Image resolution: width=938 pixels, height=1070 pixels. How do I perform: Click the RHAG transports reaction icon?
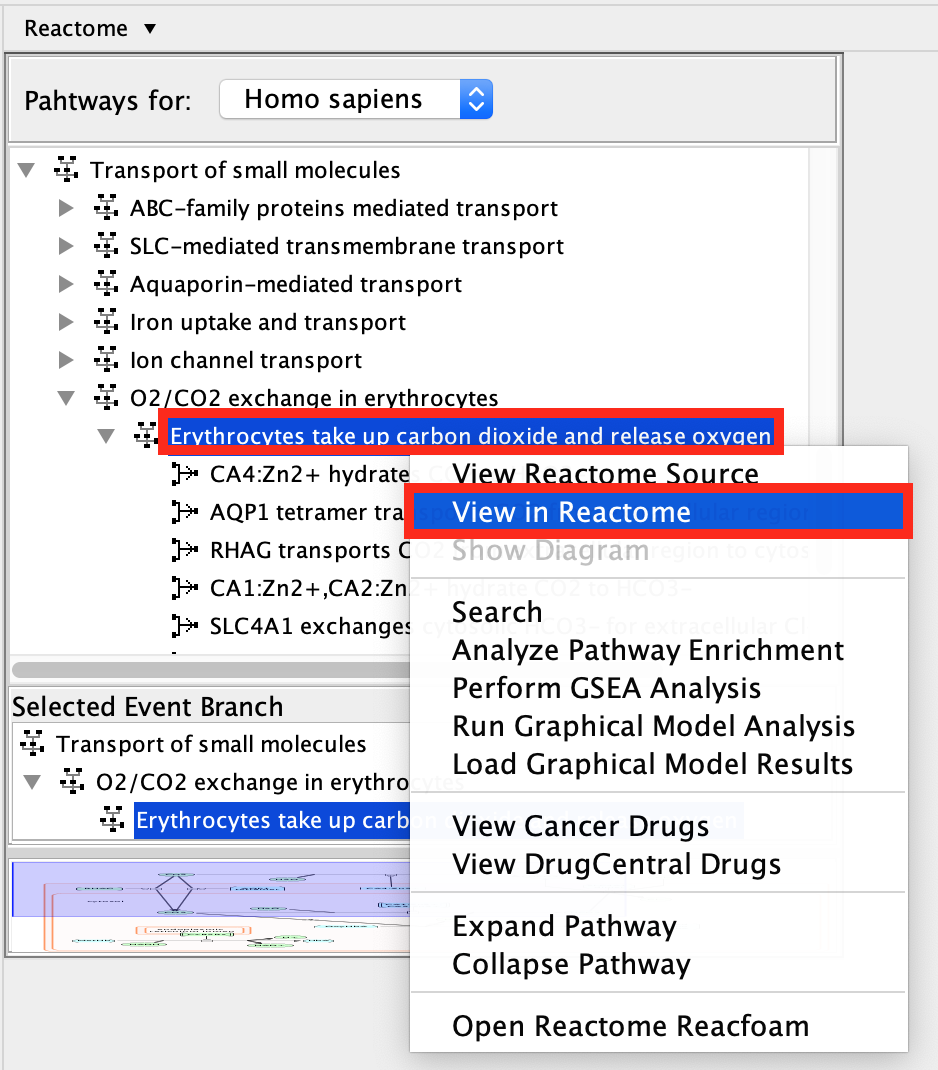coord(185,550)
